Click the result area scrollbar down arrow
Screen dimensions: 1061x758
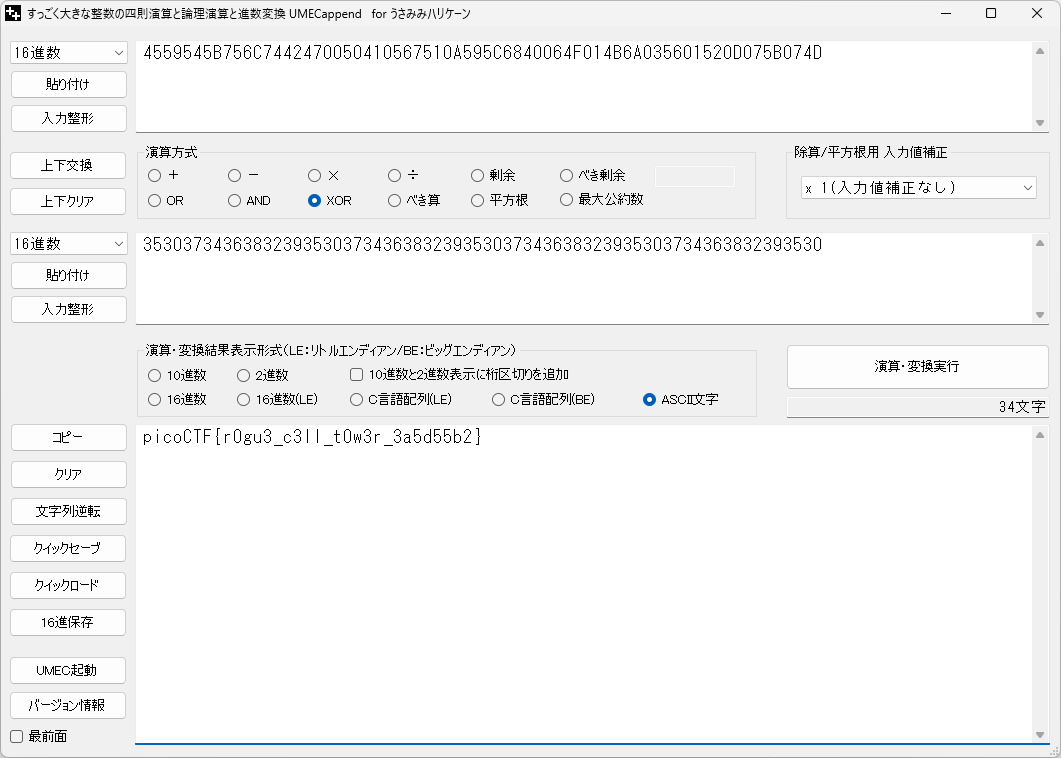(1040, 735)
